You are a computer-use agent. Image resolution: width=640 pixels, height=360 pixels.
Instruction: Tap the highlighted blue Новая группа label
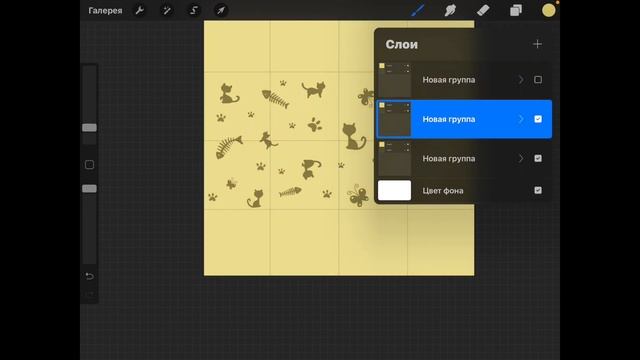point(449,119)
